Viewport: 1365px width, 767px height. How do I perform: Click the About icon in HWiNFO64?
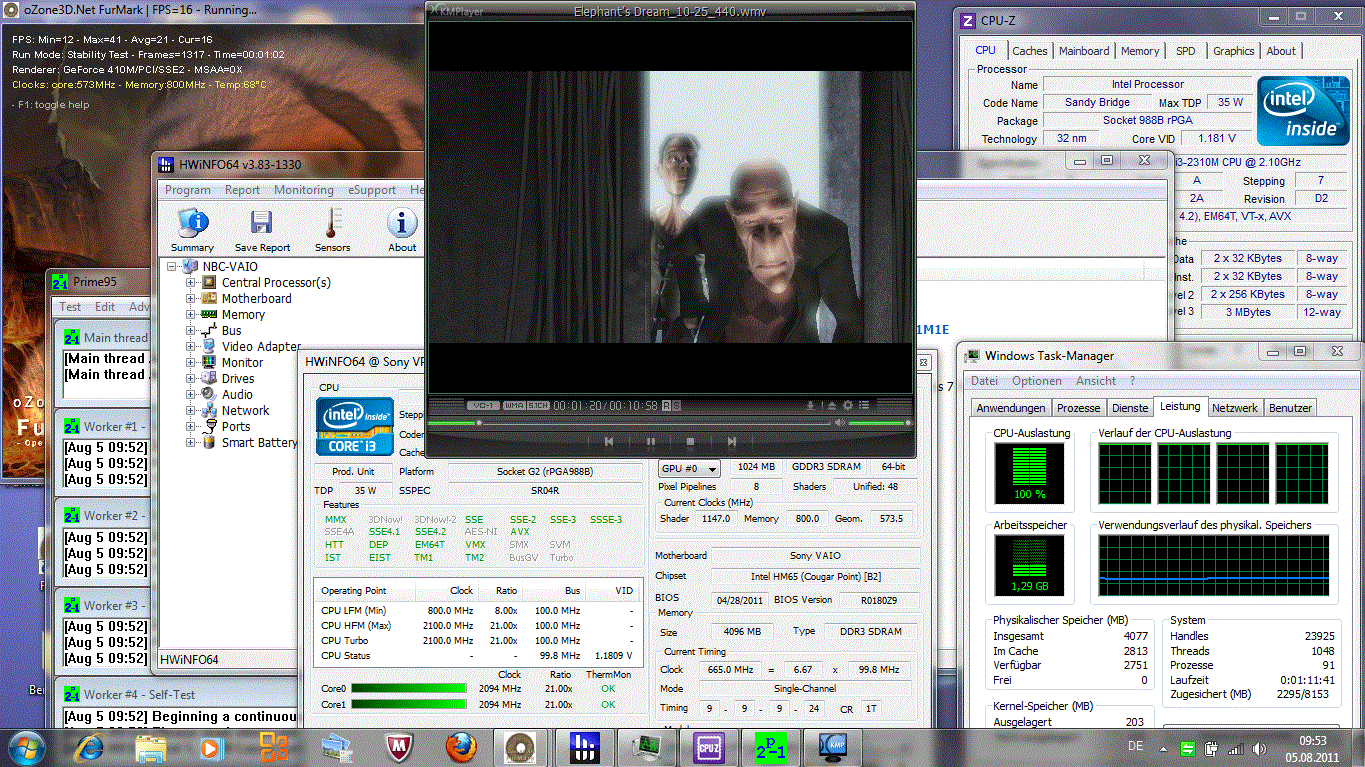click(402, 229)
